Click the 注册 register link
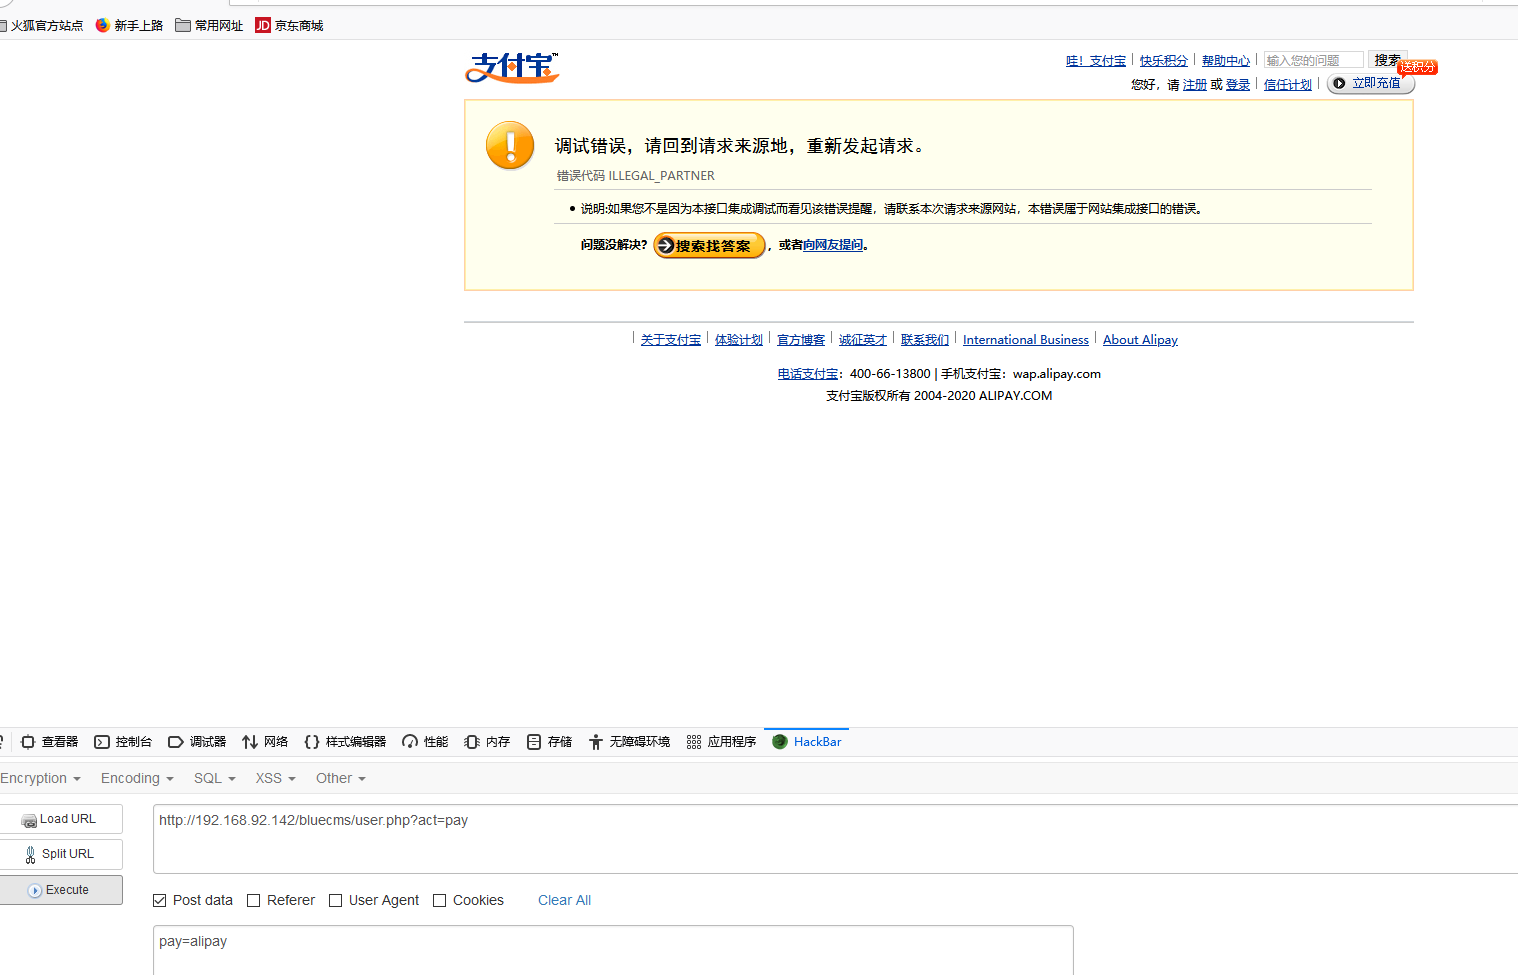Image resolution: width=1518 pixels, height=975 pixels. pos(1195,85)
